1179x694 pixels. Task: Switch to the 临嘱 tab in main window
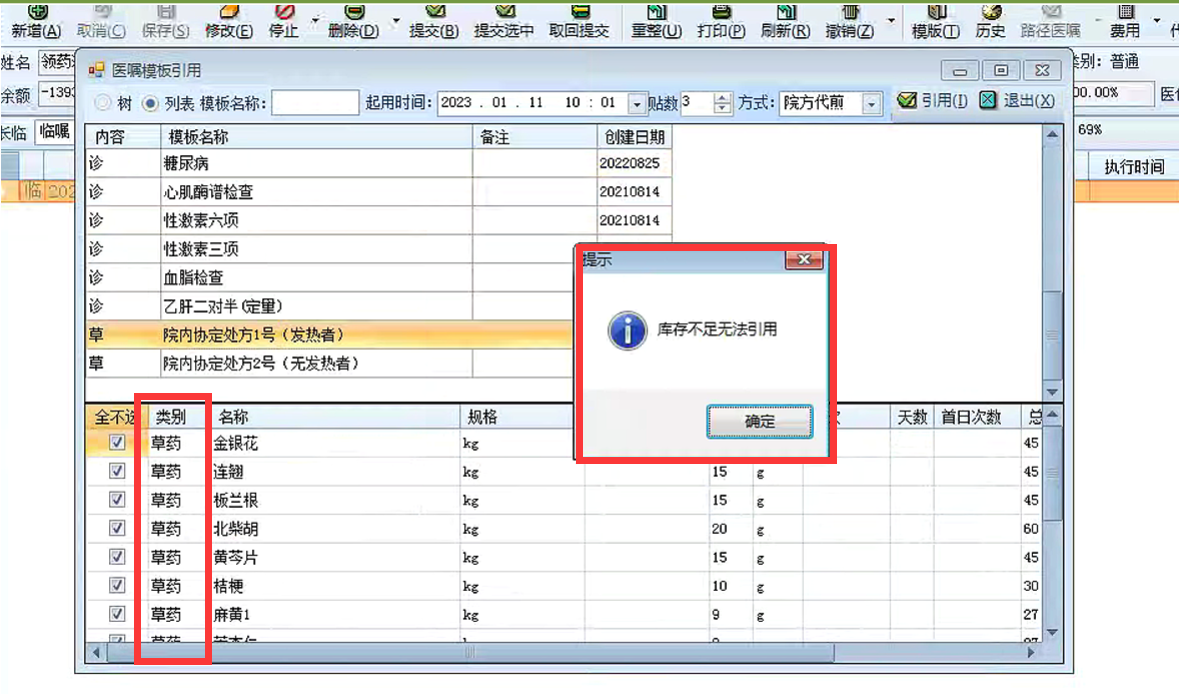coord(55,132)
